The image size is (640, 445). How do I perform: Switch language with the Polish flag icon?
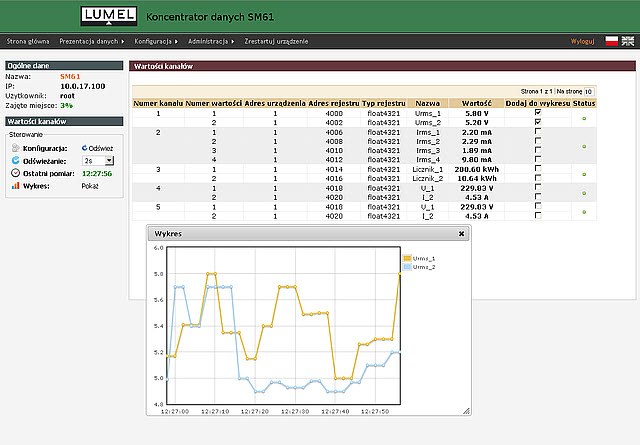pos(611,42)
